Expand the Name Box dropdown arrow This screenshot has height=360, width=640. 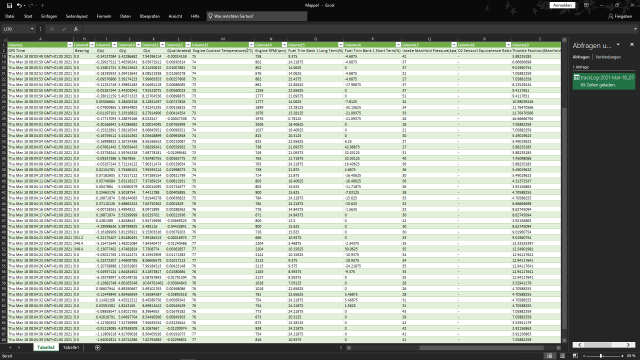tap(32, 29)
